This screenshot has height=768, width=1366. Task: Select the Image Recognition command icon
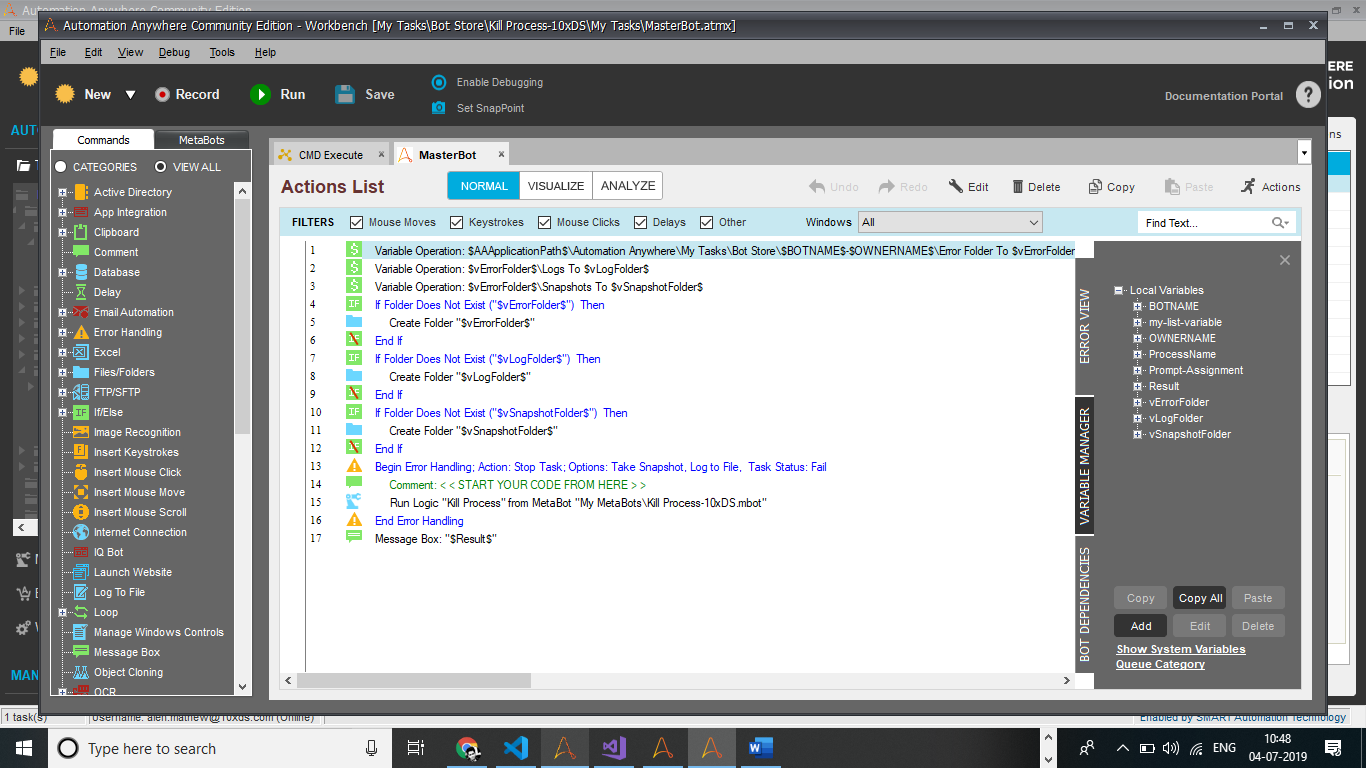(x=81, y=432)
